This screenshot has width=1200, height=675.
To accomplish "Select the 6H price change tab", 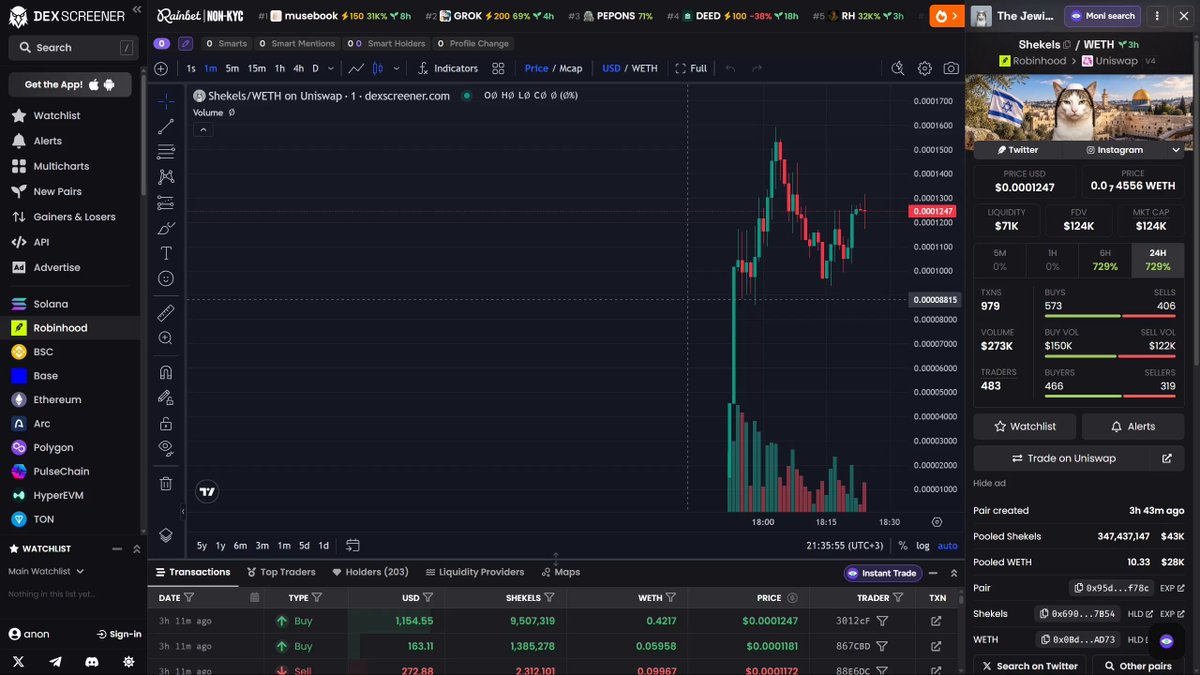I will (x=1105, y=260).
